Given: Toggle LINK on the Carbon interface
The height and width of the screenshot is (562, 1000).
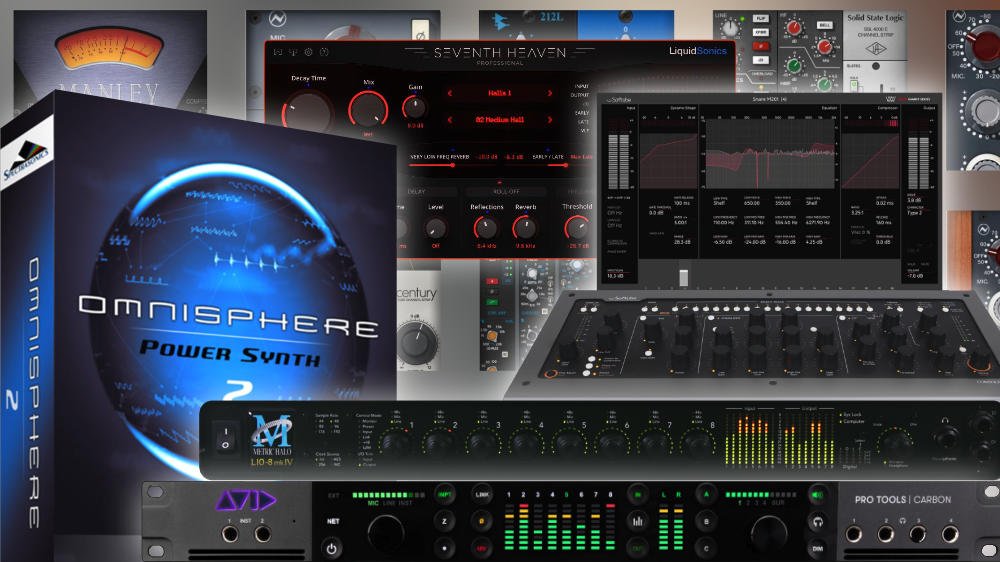Looking at the screenshot, I should tap(482, 494).
